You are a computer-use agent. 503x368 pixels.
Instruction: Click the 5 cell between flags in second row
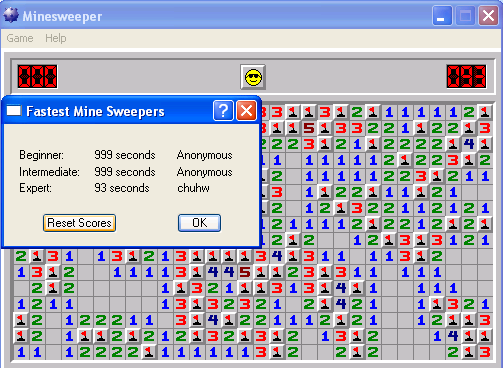309,128
